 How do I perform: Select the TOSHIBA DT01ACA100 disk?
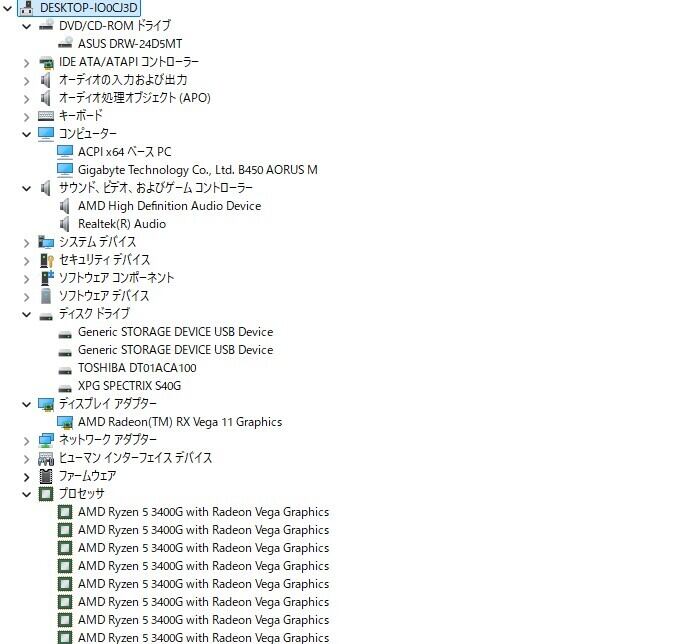tap(137, 368)
